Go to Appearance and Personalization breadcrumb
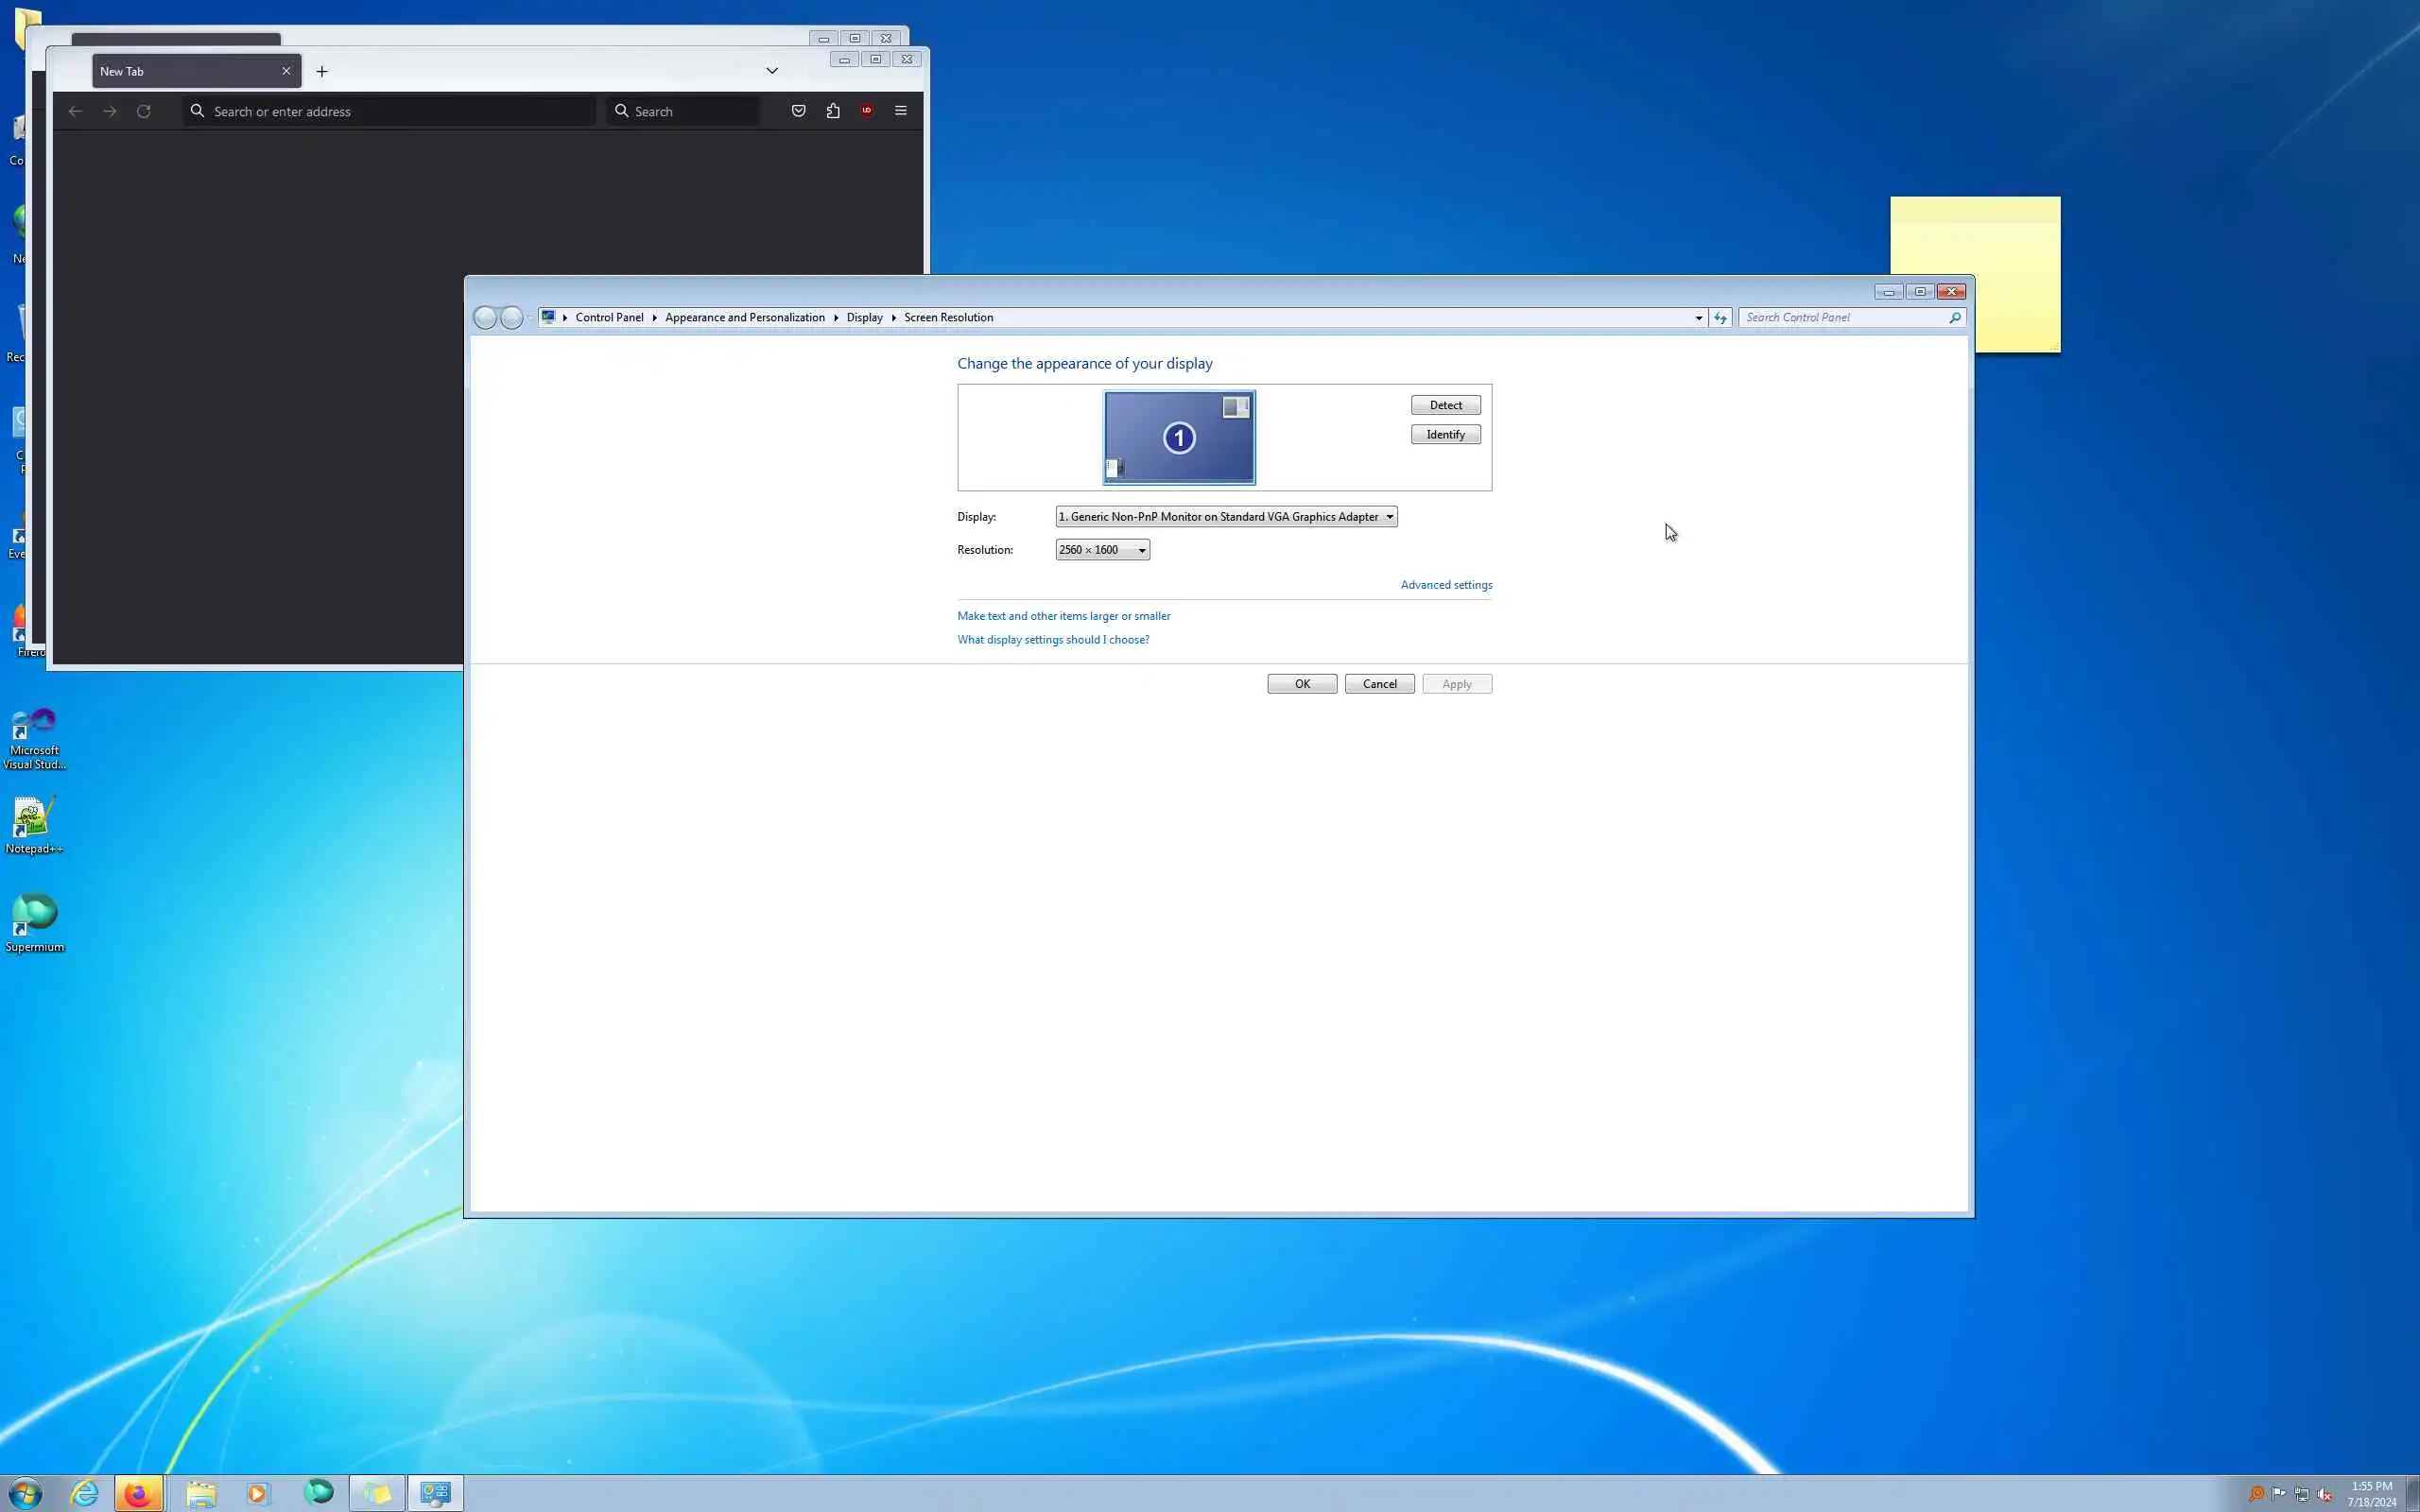The height and width of the screenshot is (1512, 2420). click(x=744, y=318)
